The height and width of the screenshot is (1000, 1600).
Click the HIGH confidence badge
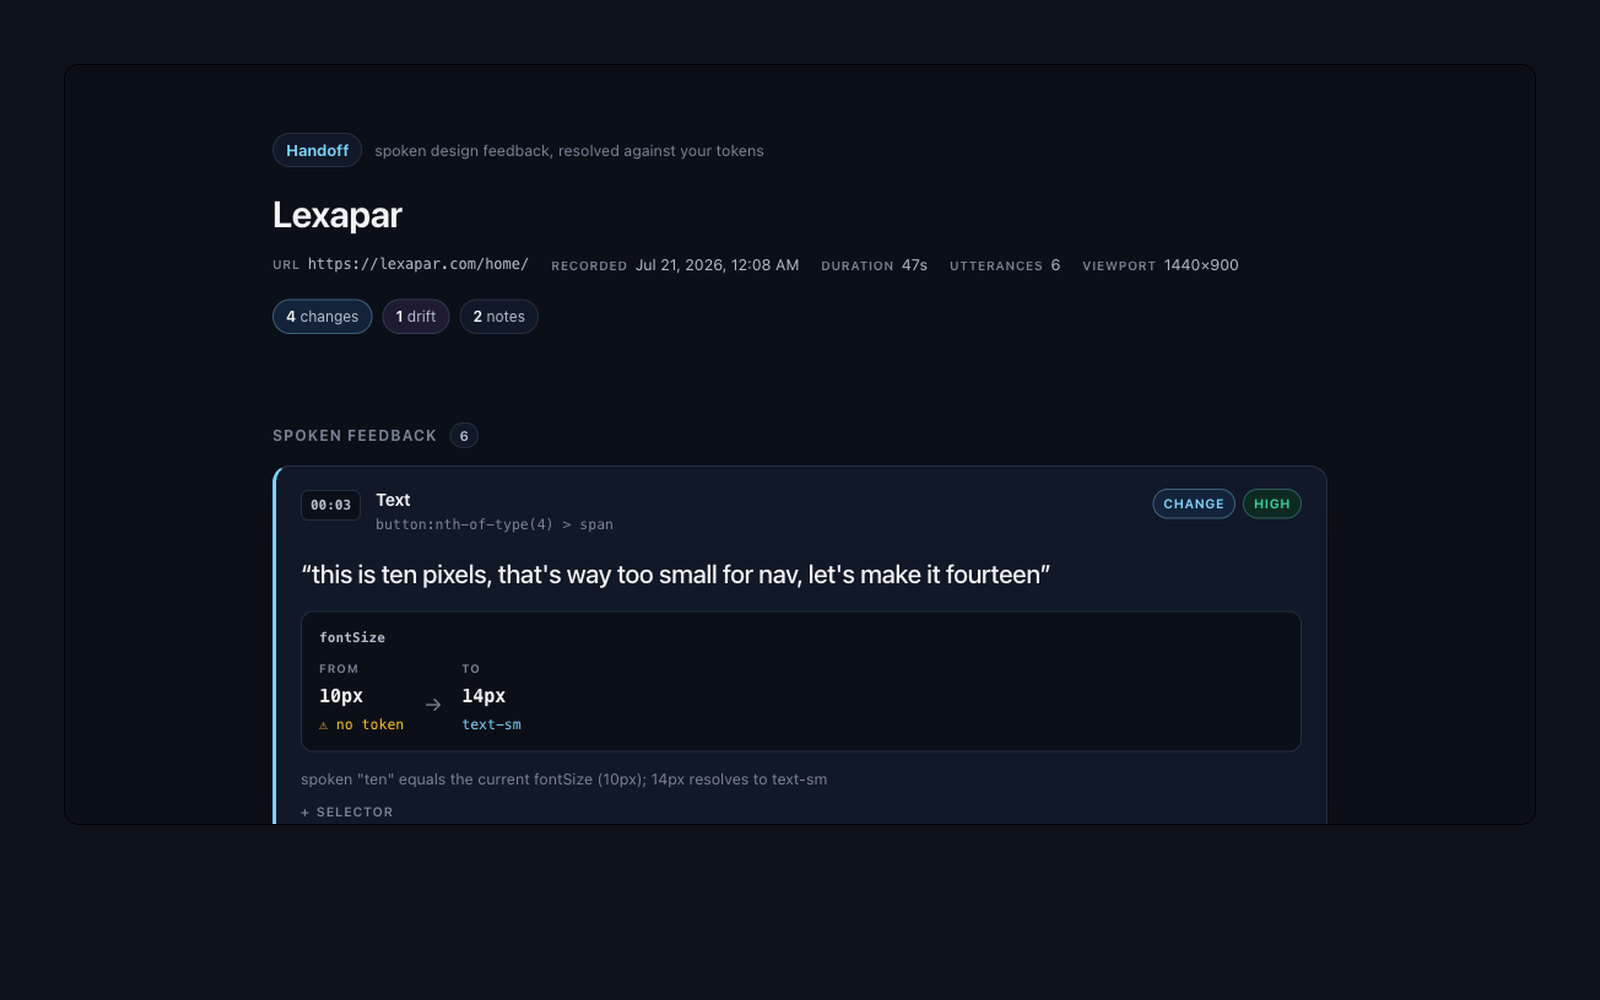pos(1272,504)
